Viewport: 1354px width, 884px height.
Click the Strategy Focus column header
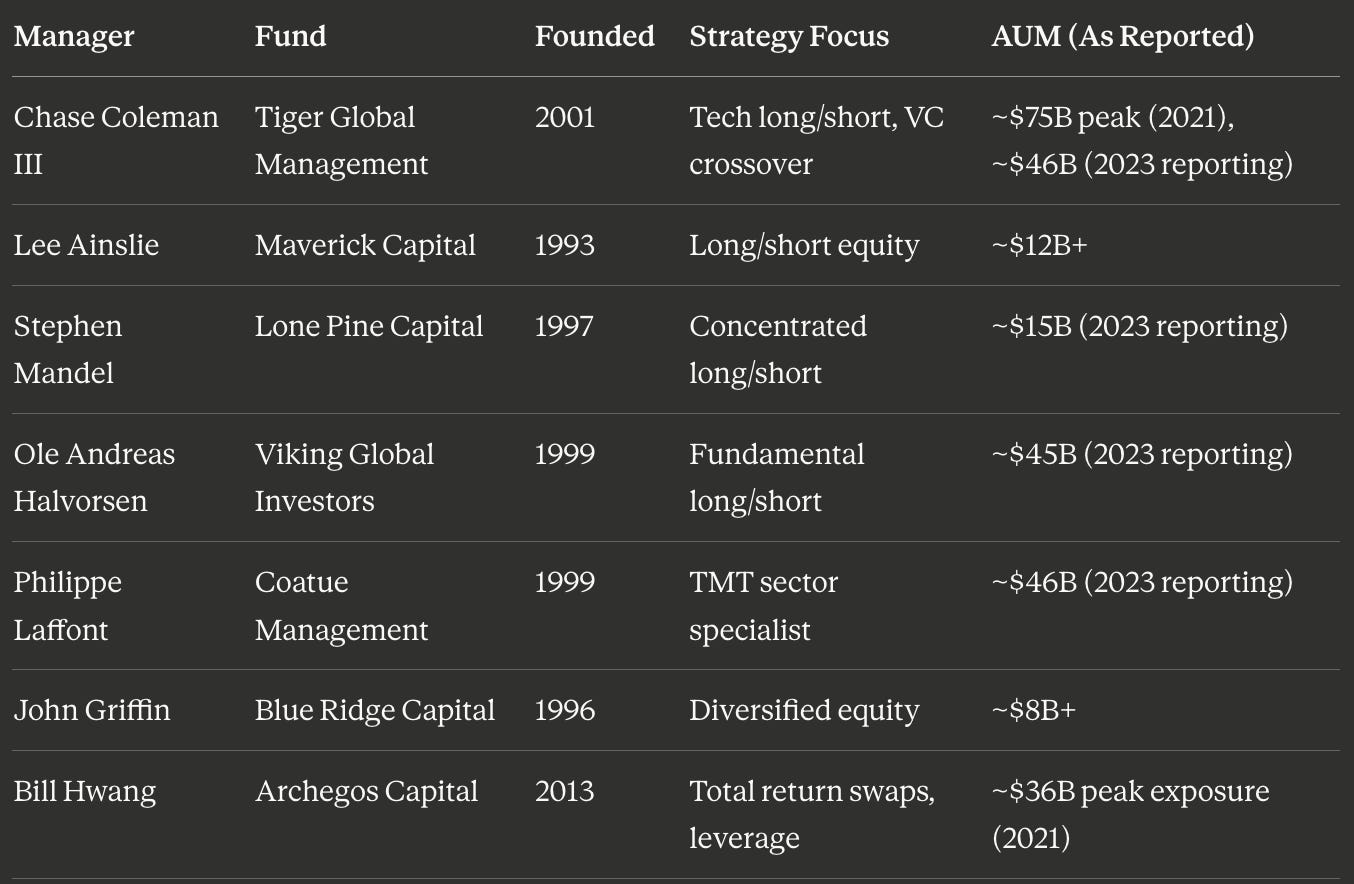(x=789, y=37)
